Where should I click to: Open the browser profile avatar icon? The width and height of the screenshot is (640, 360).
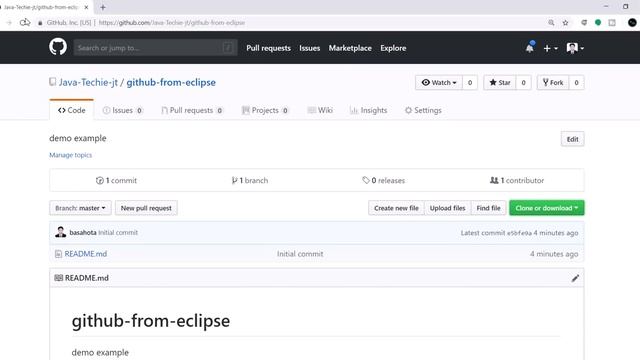point(632,23)
